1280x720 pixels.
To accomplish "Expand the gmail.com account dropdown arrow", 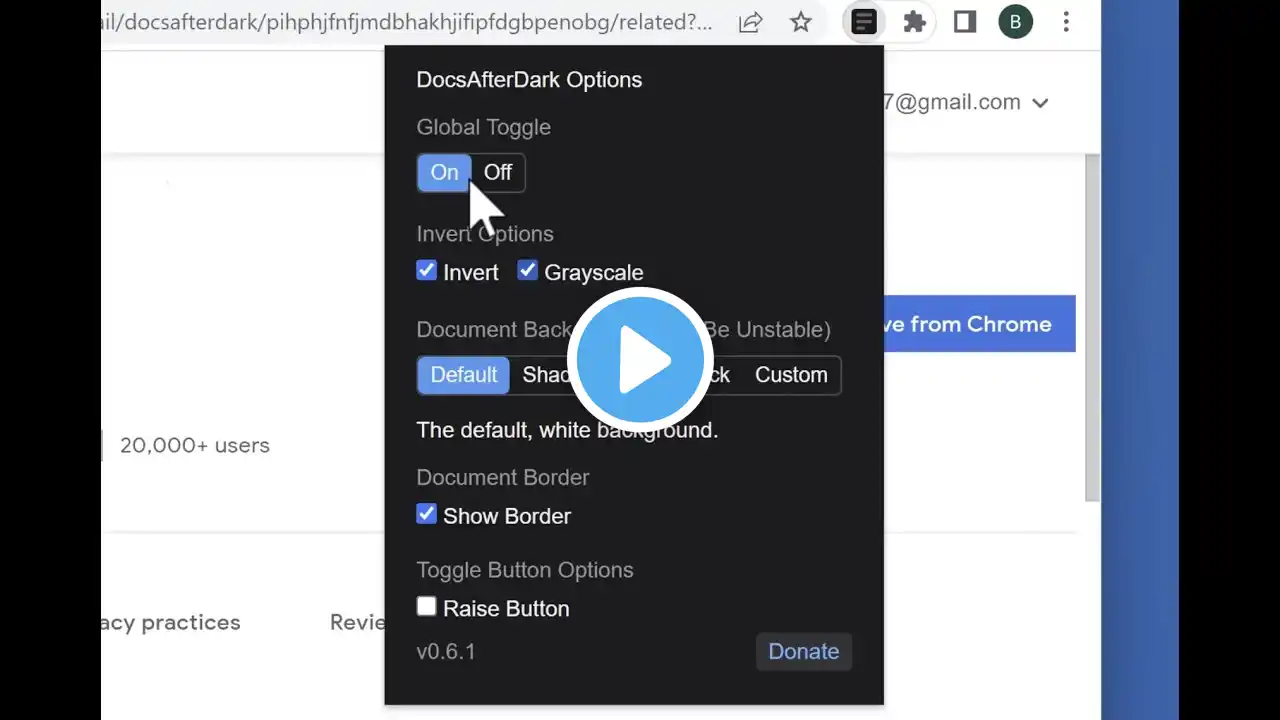I will click(1040, 103).
